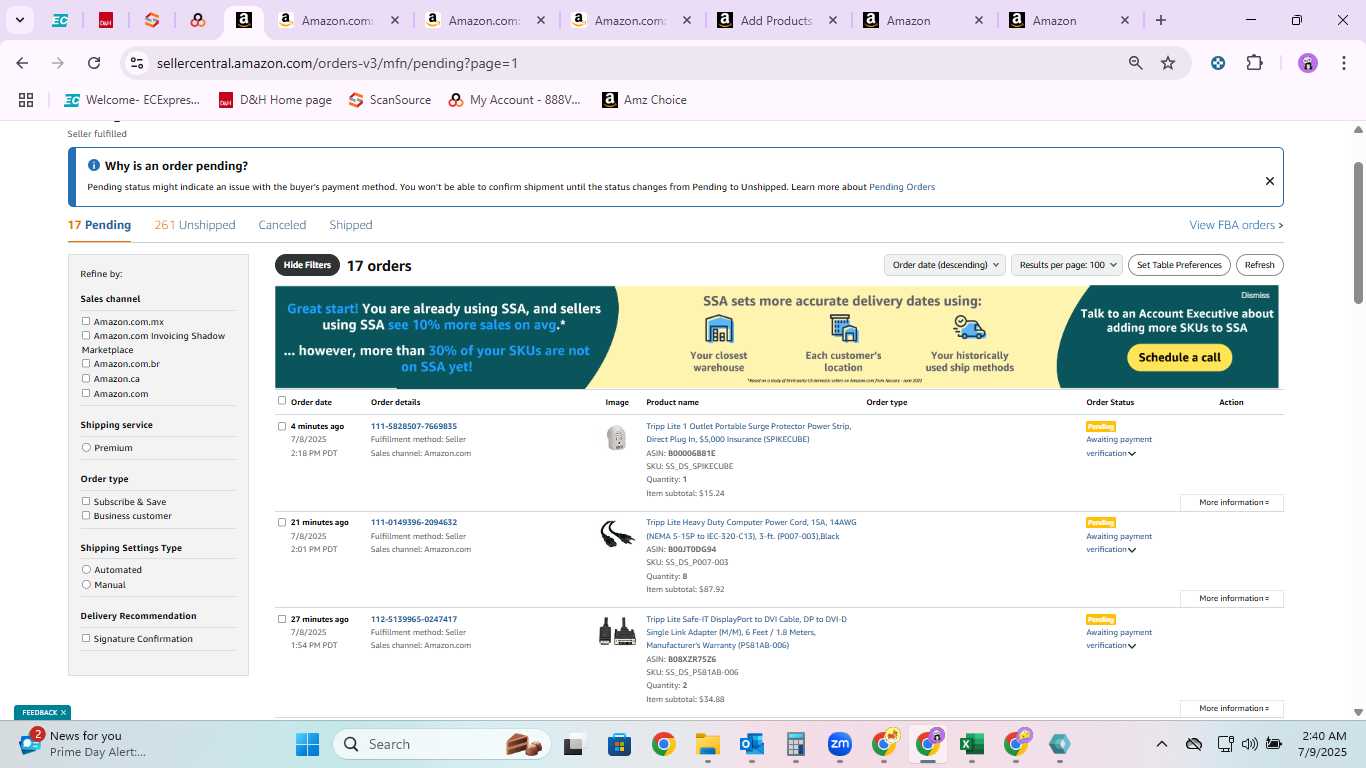Open More information for power cord order

1232,598
